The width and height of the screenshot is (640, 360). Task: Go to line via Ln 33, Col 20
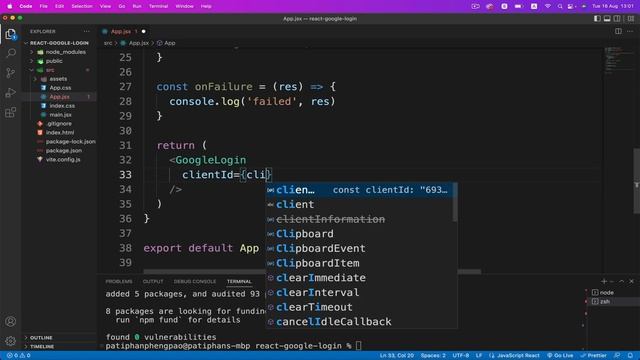pos(397,356)
